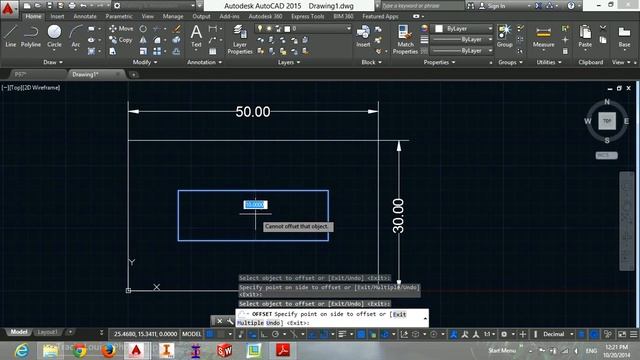Click the Linear Dimension icon
The image size is (640, 360).
pos(213,29)
